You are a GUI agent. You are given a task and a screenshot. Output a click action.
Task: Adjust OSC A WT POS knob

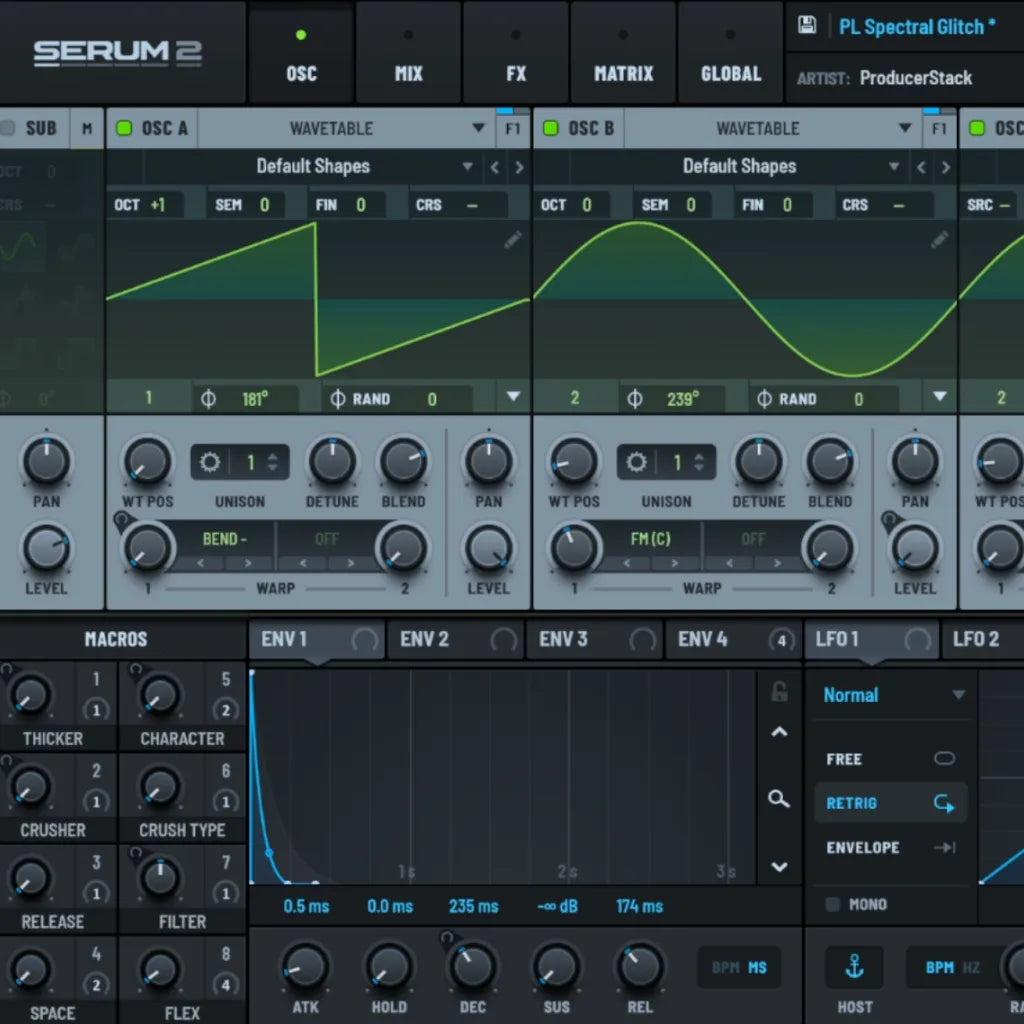click(148, 462)
